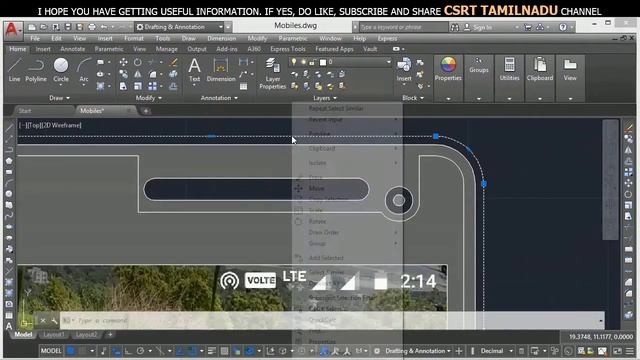Close the command line with X icon
640x360 pixels.
pyautogui.click(x=42, y=321)
